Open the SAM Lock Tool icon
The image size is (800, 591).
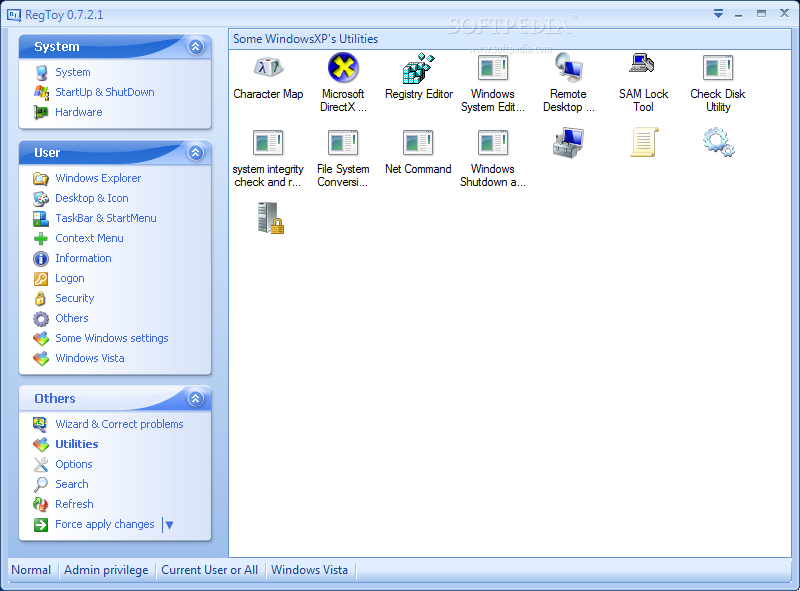click(642, 63)
